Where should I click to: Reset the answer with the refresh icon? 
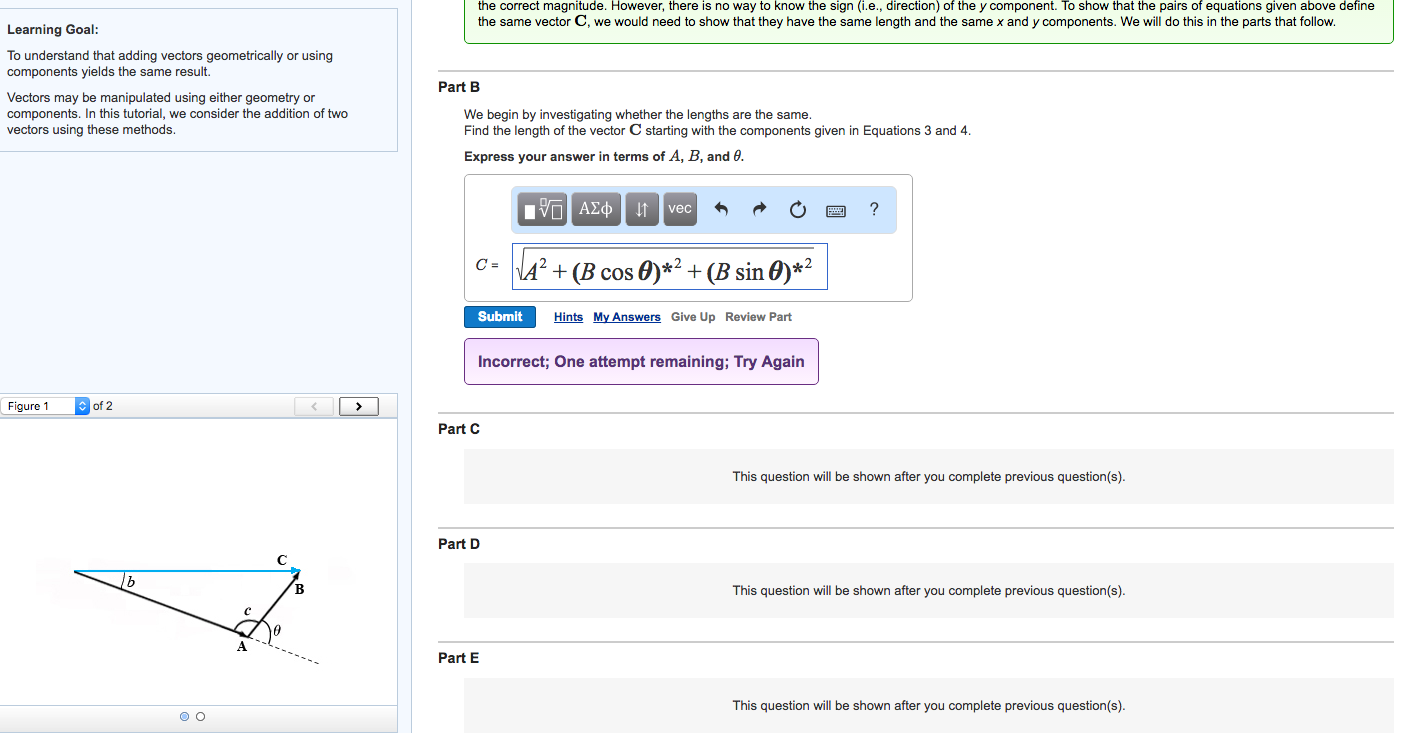click(796, 209)
